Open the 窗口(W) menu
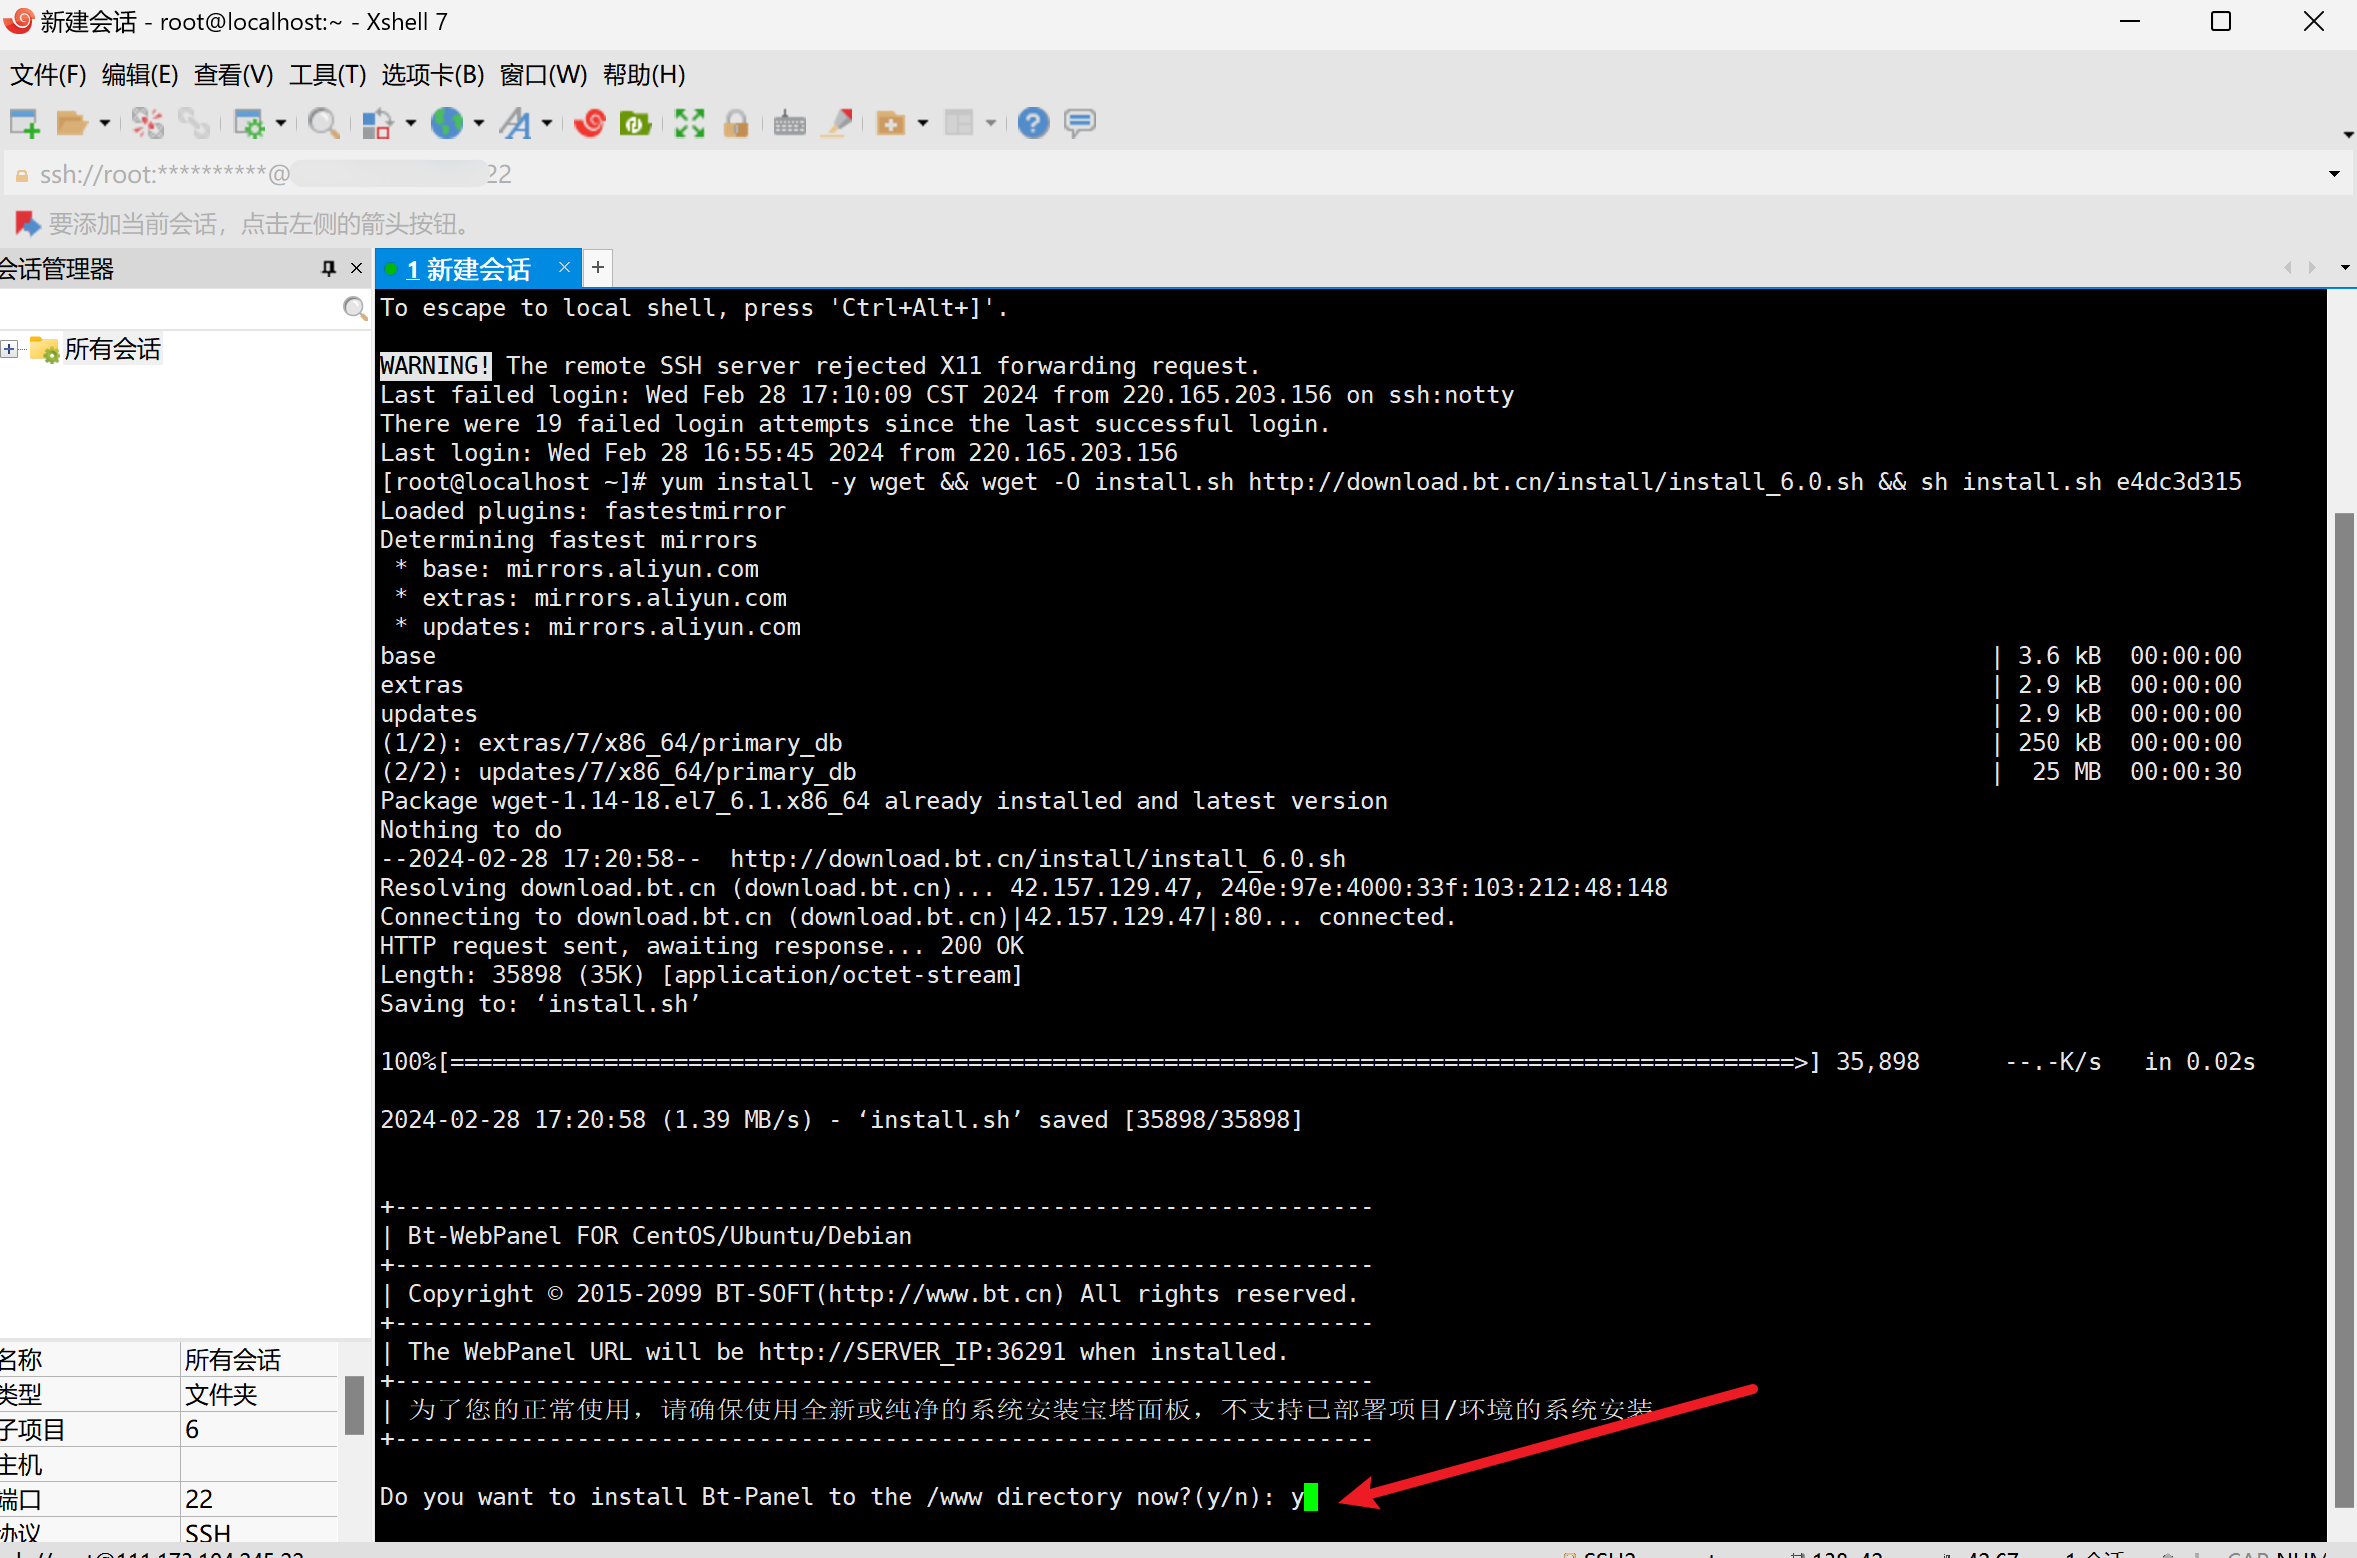This screenshot has width=2357, height=1558. coord(543,75)
